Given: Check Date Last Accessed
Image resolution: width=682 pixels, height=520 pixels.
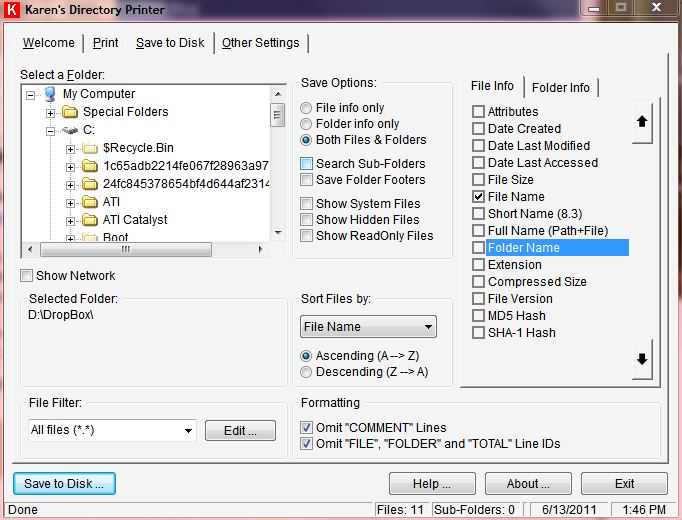Looking at the screenshot, I should click(478, 163).
